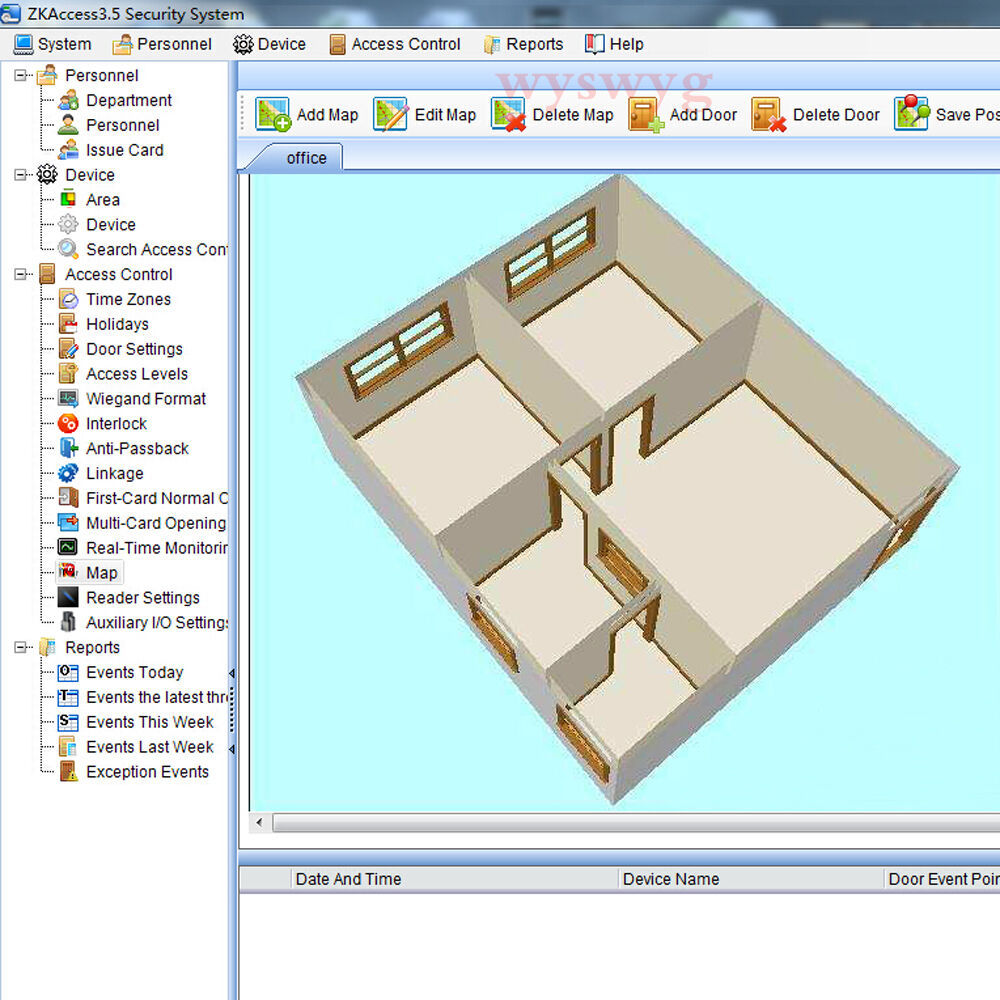1000x1000 pixels.
Task: Click the Date And Time column header
Action: (x=348, y=879)
